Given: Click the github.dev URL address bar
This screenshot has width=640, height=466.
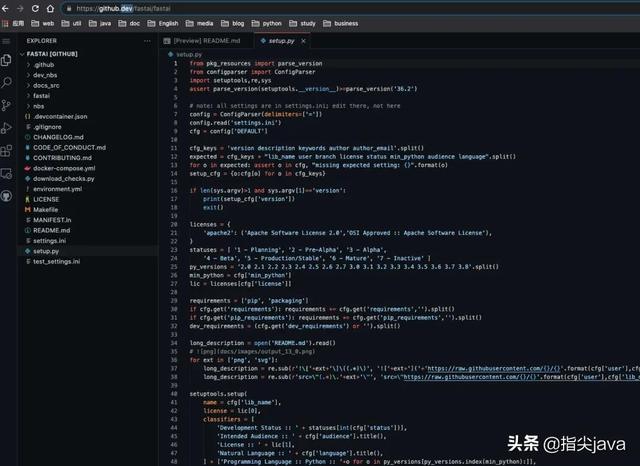Looking at the screenshot, I should pyautogui.click(x=351, y=9).
